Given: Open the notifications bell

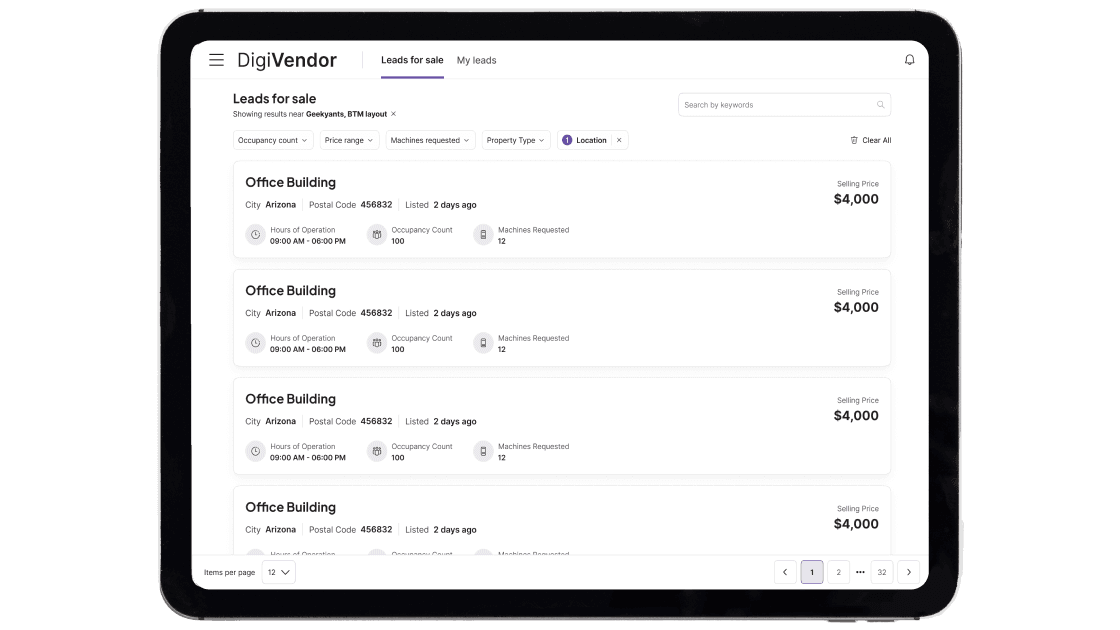Looking at the screenshot, I should tap(909, 60).
